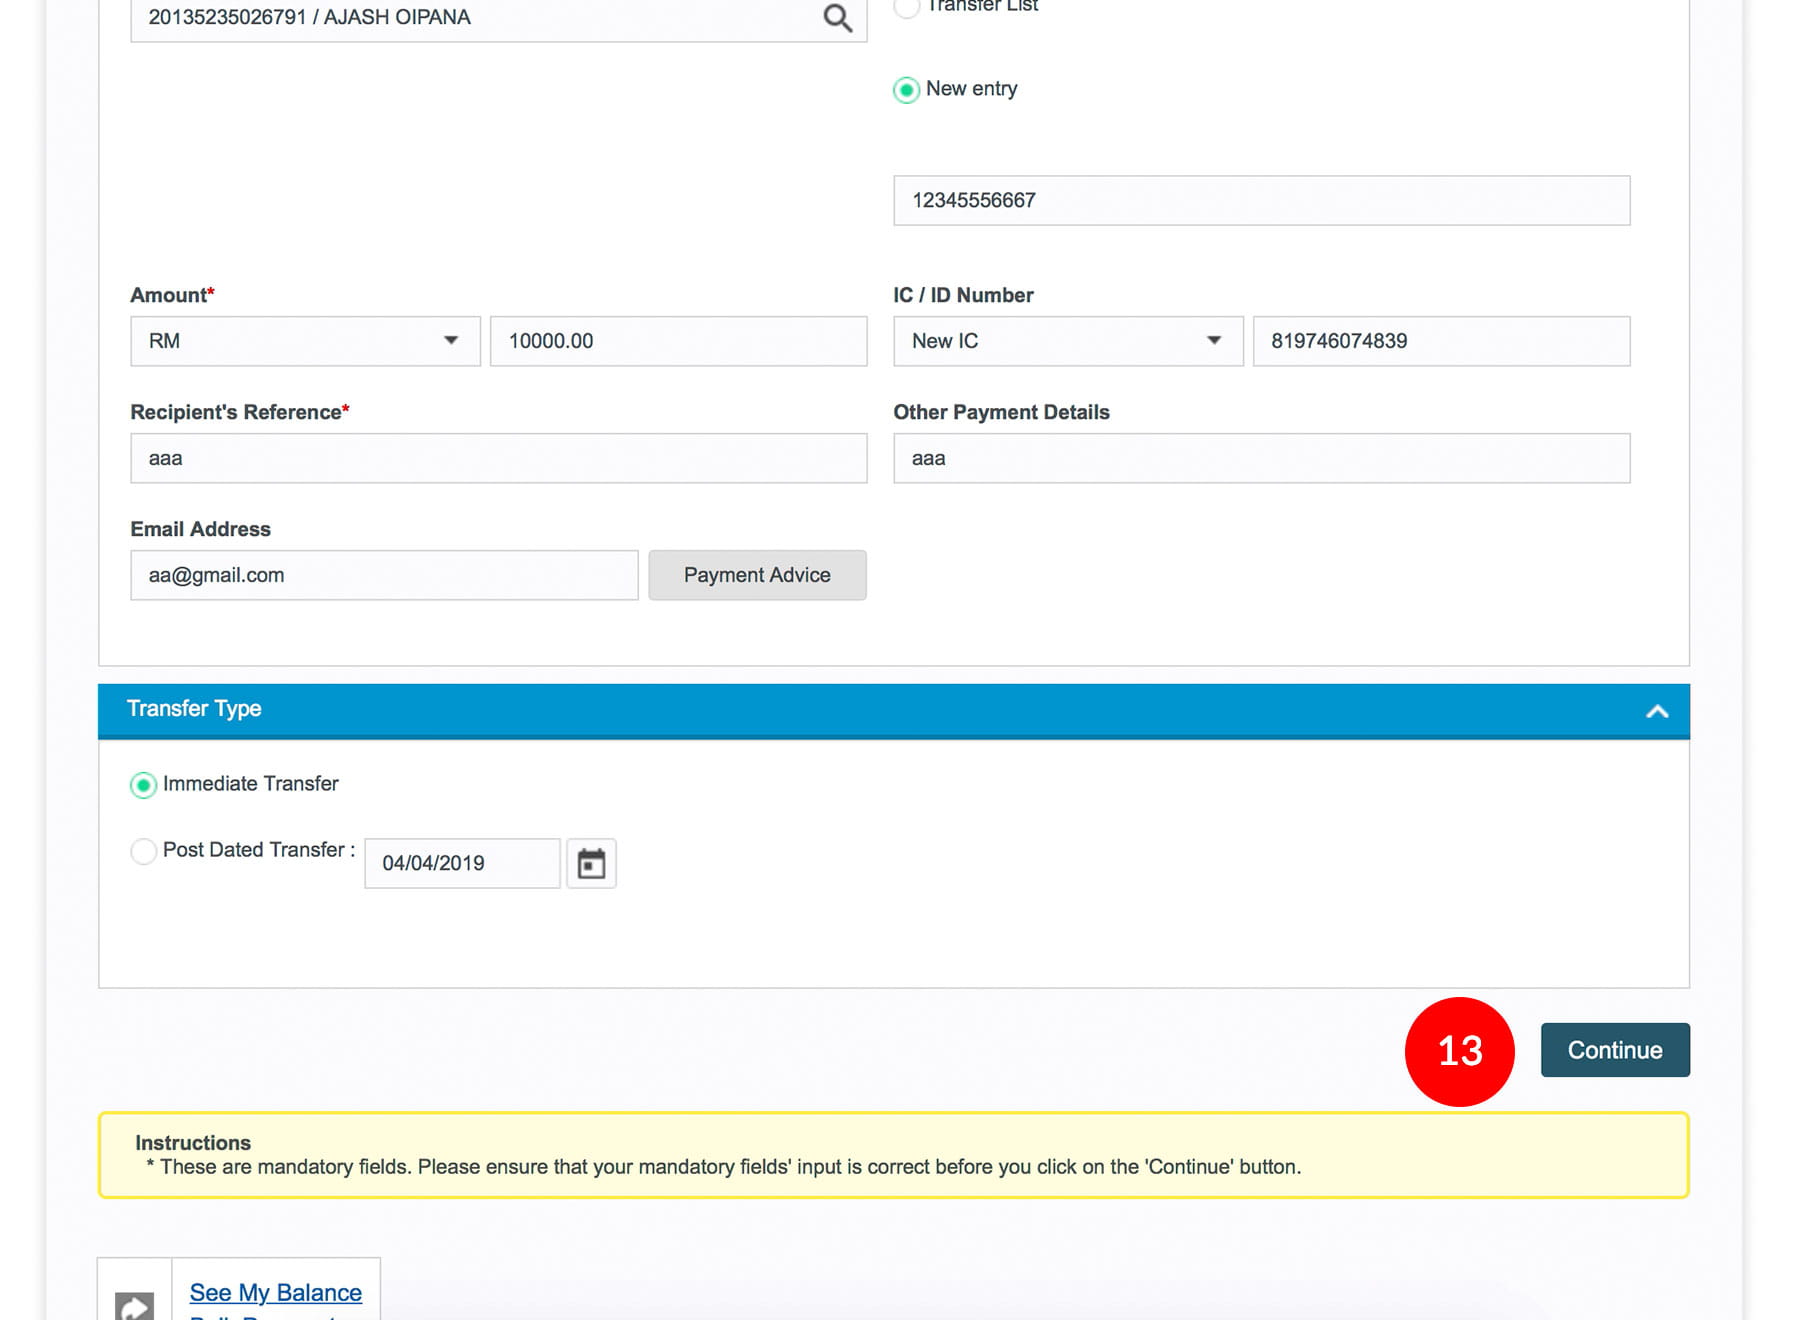The height and width of the screenshot is (1320, 1800).
Task: Collapse the Transfer Type section chevron
Action: click(1657, 712)
